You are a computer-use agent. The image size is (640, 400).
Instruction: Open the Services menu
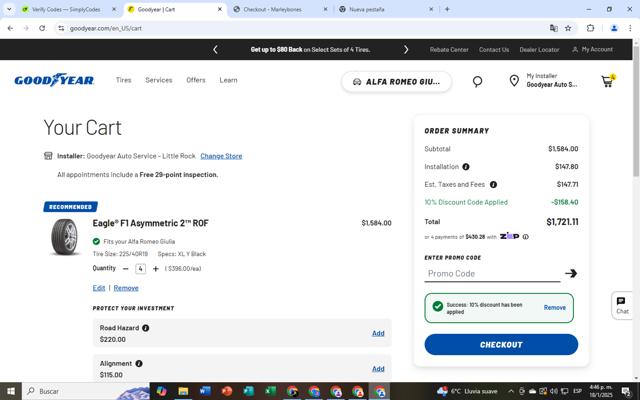pyautogui.click(x=158, y=80)
